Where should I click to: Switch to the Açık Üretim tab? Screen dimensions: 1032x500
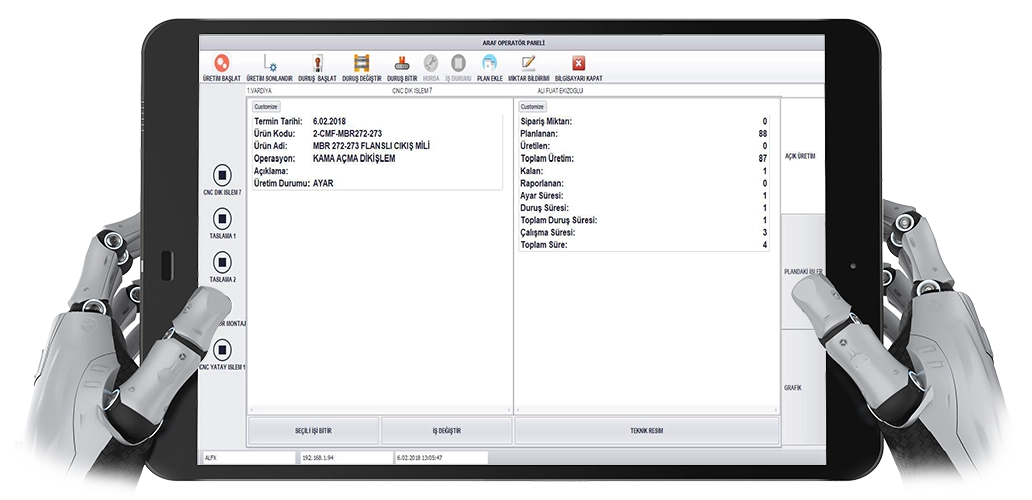tap(801, 157)
